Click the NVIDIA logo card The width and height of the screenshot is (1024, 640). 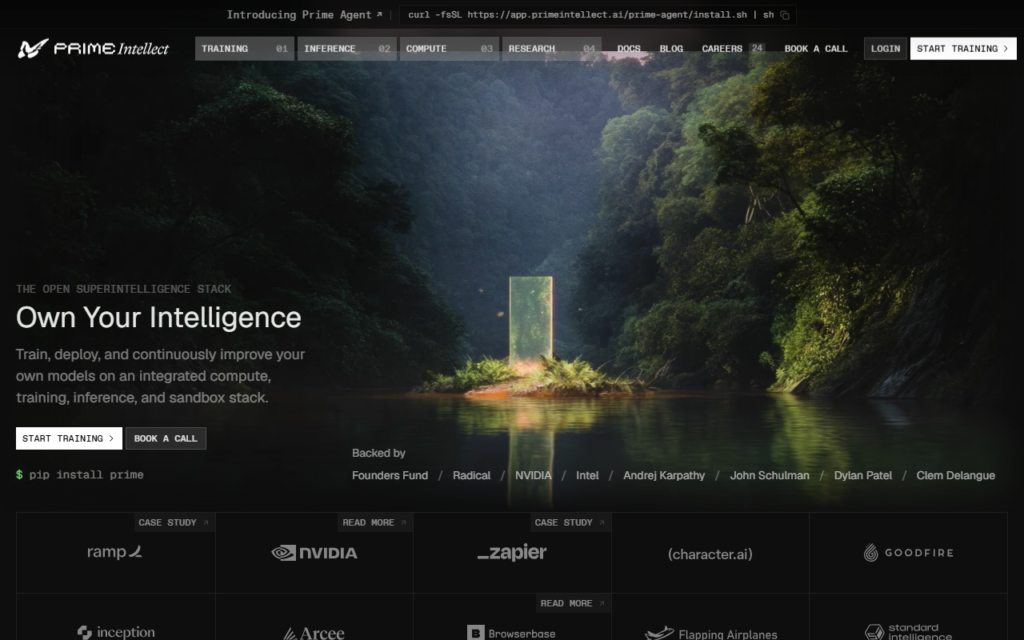pyautogui.click(x=314, y=552)
